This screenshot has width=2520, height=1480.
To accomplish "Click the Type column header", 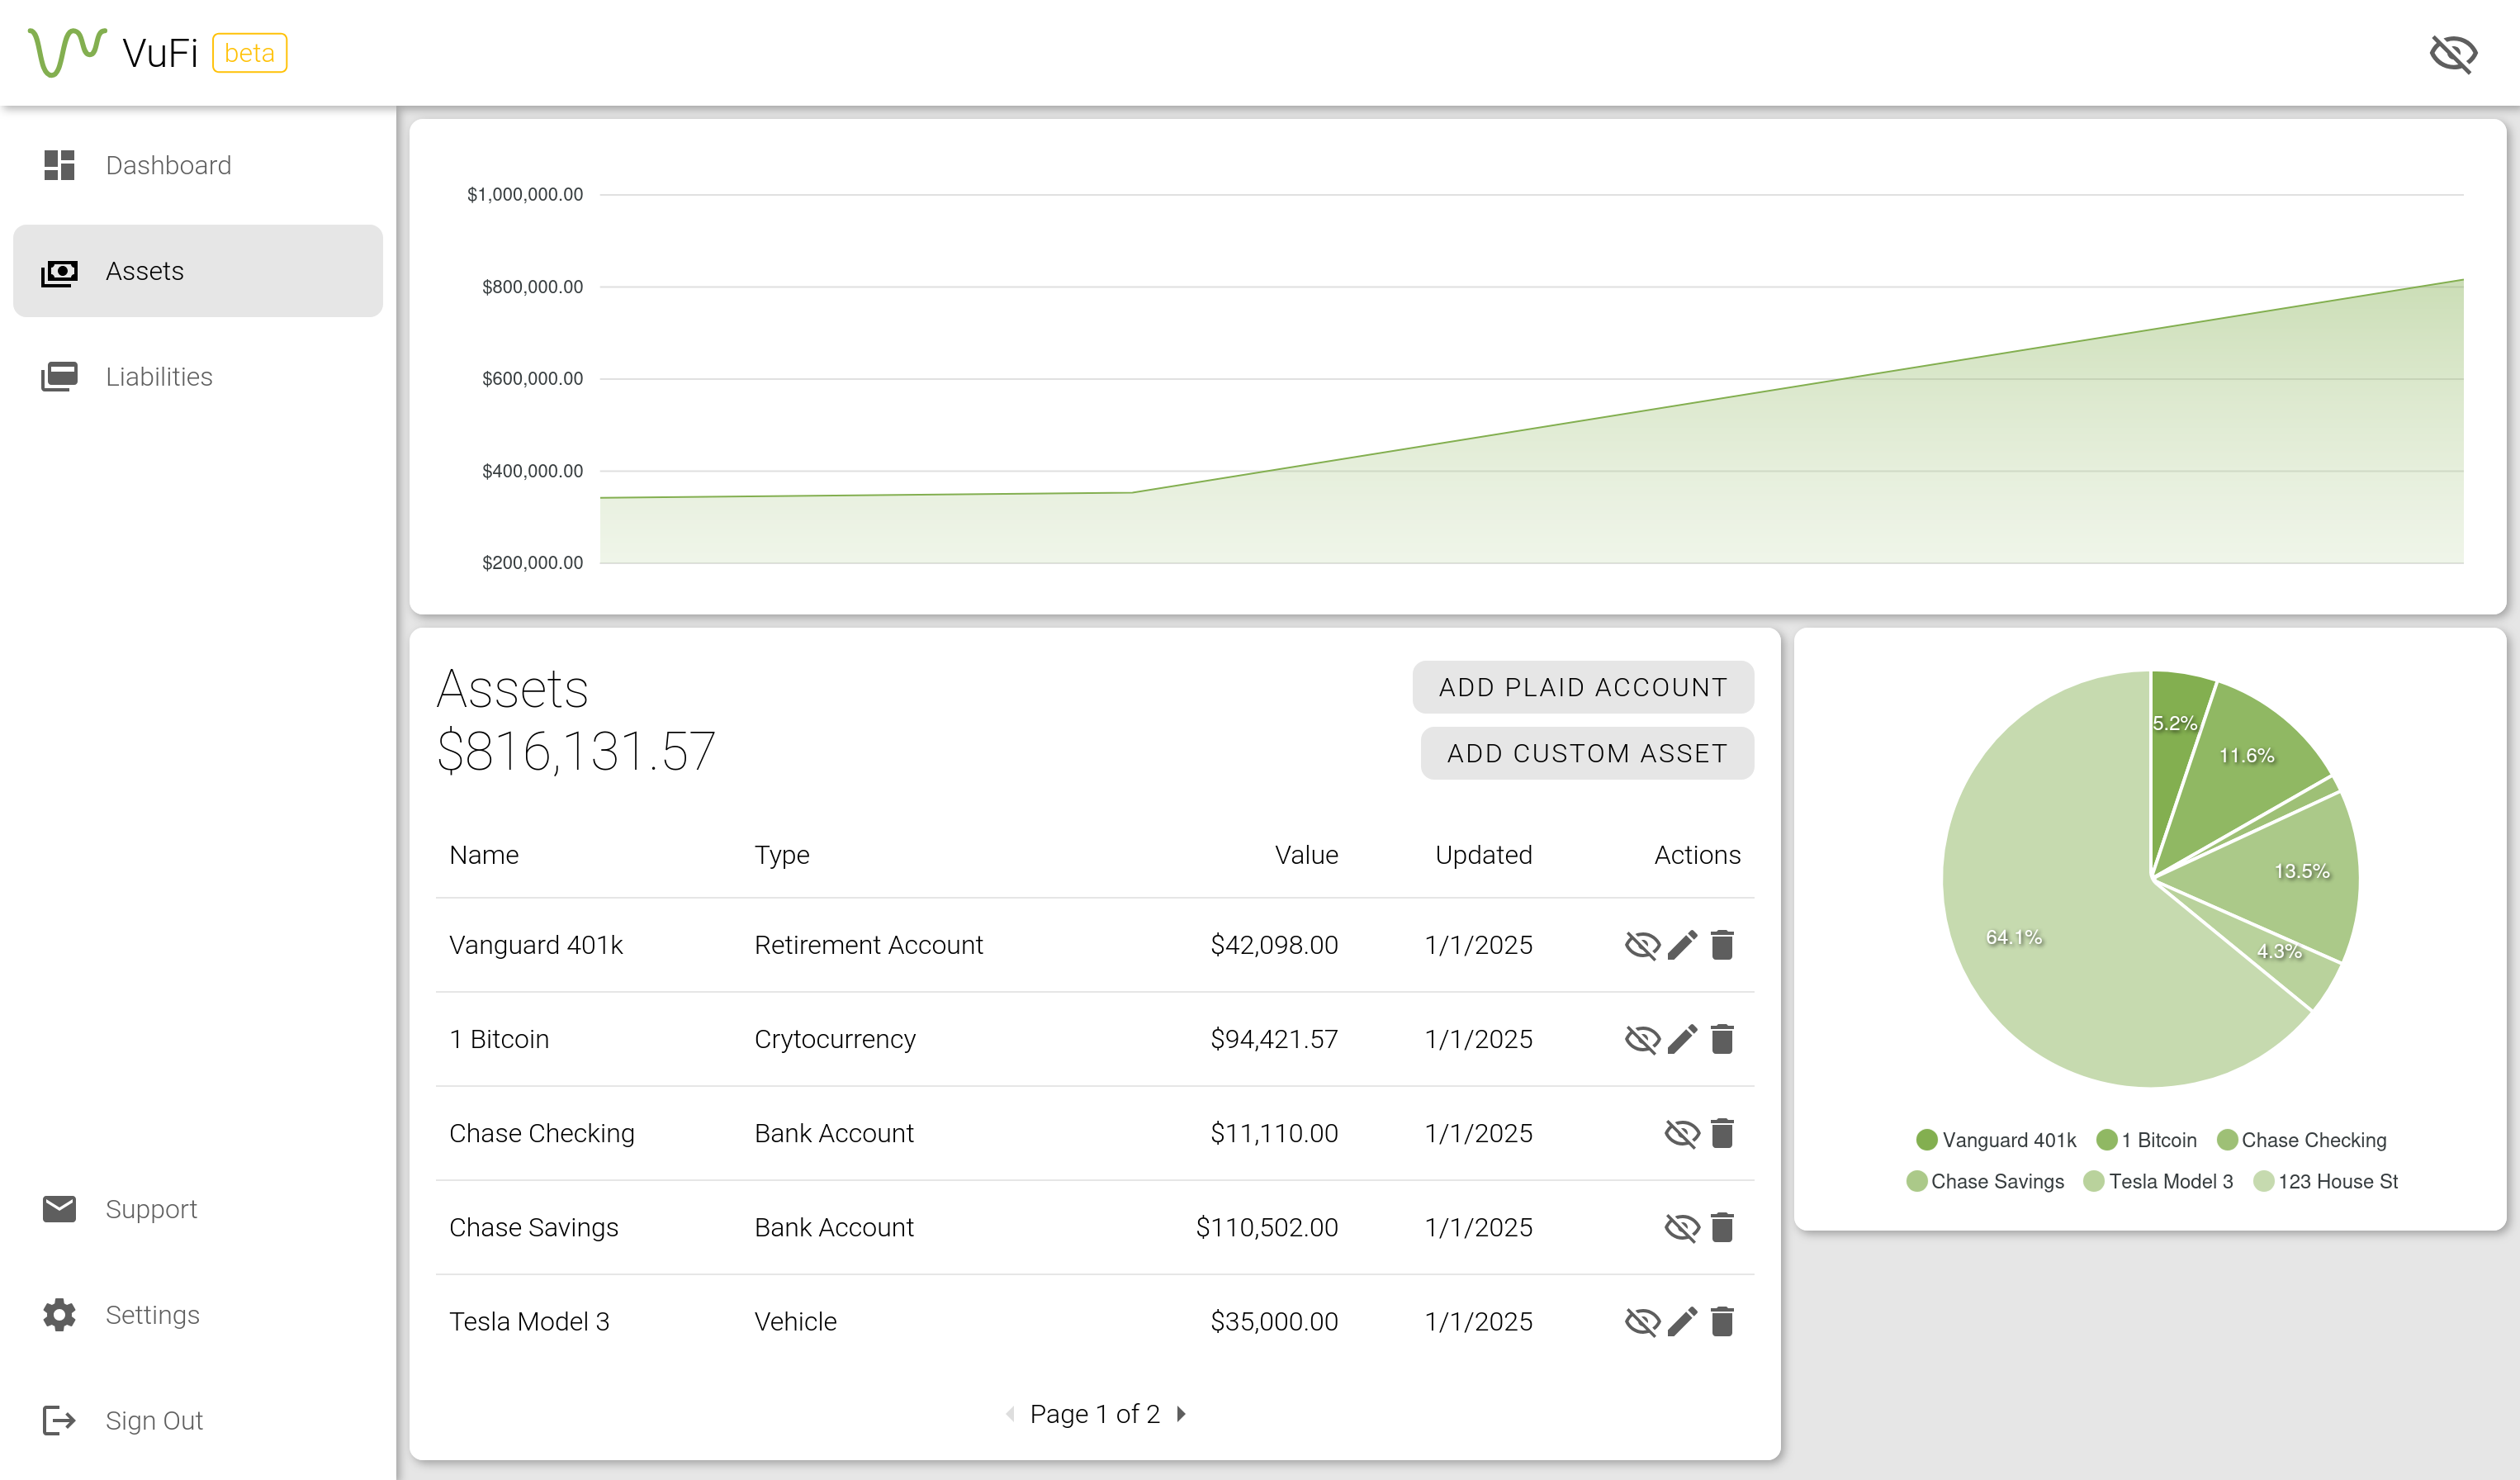I will [782, 855].
